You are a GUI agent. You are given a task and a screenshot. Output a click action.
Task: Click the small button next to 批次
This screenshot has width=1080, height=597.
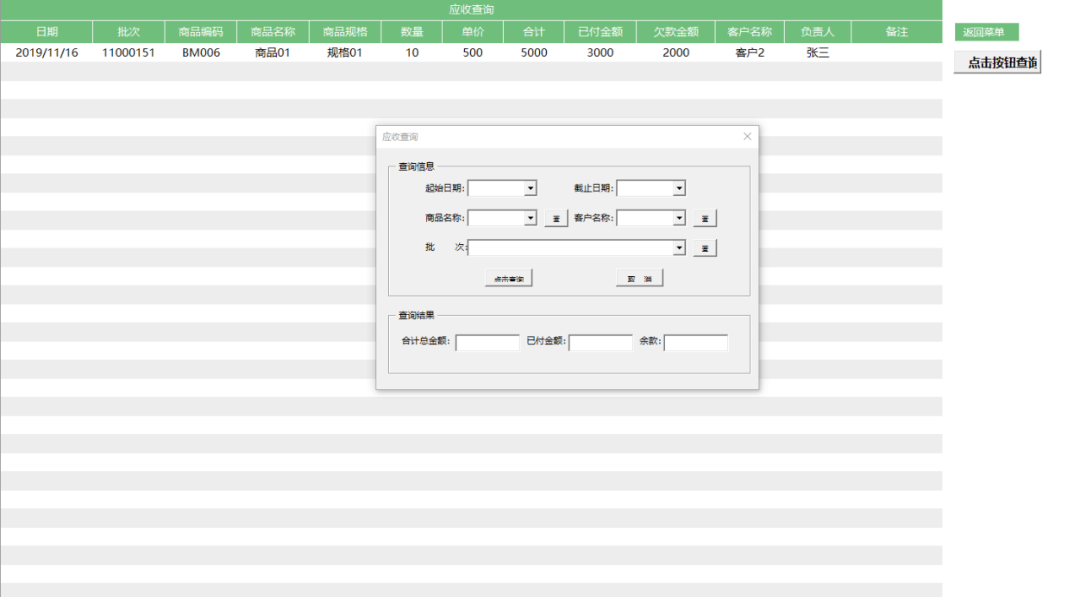click(x=705, y=249)
